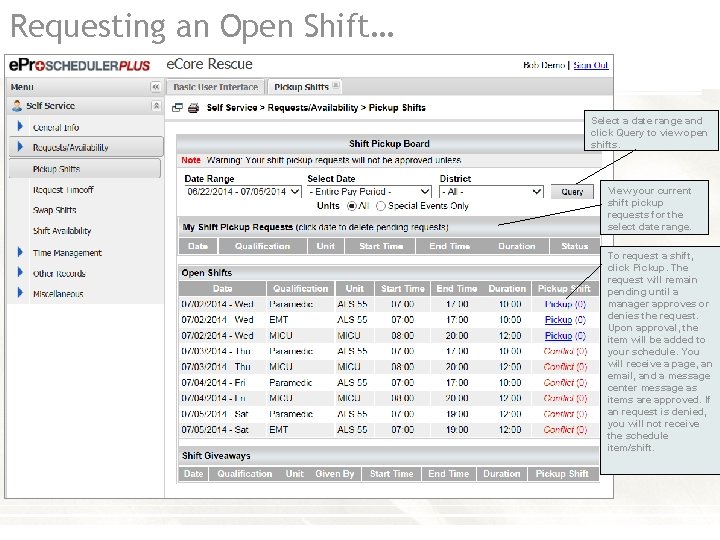Click the Sign Out link
The height and width of the screenshot is (540, 720).
pyautogui.click(x=591, y=65)
